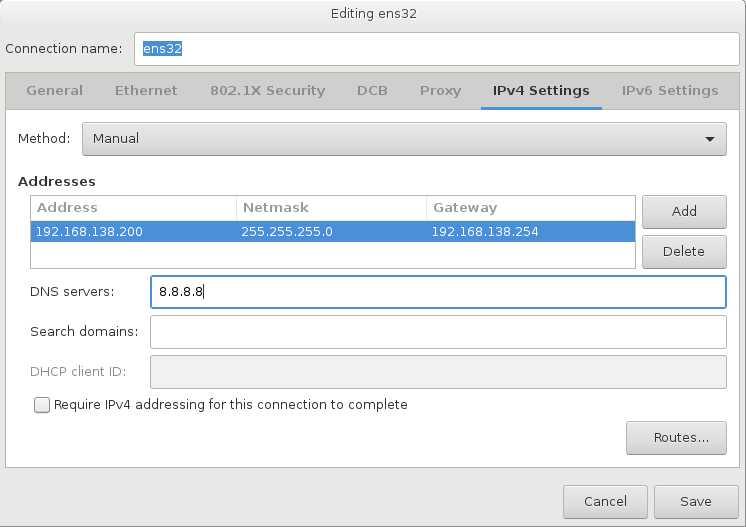The image size is (746, 527).
Task: Open the Method dropdown arrow
Action: 710,139
